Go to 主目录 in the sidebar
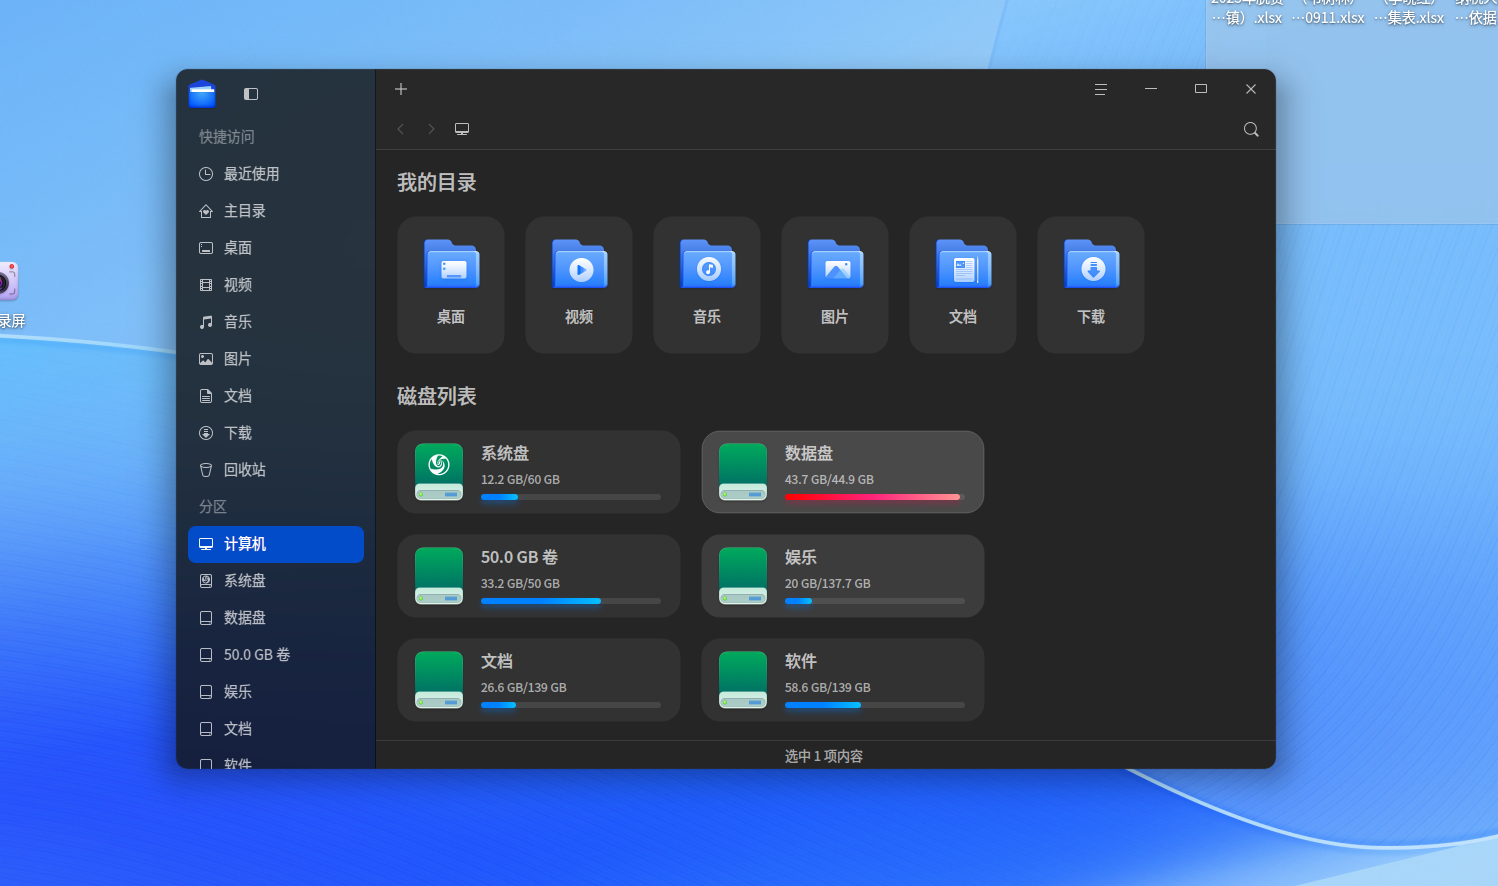 click(x=276, y=211)
